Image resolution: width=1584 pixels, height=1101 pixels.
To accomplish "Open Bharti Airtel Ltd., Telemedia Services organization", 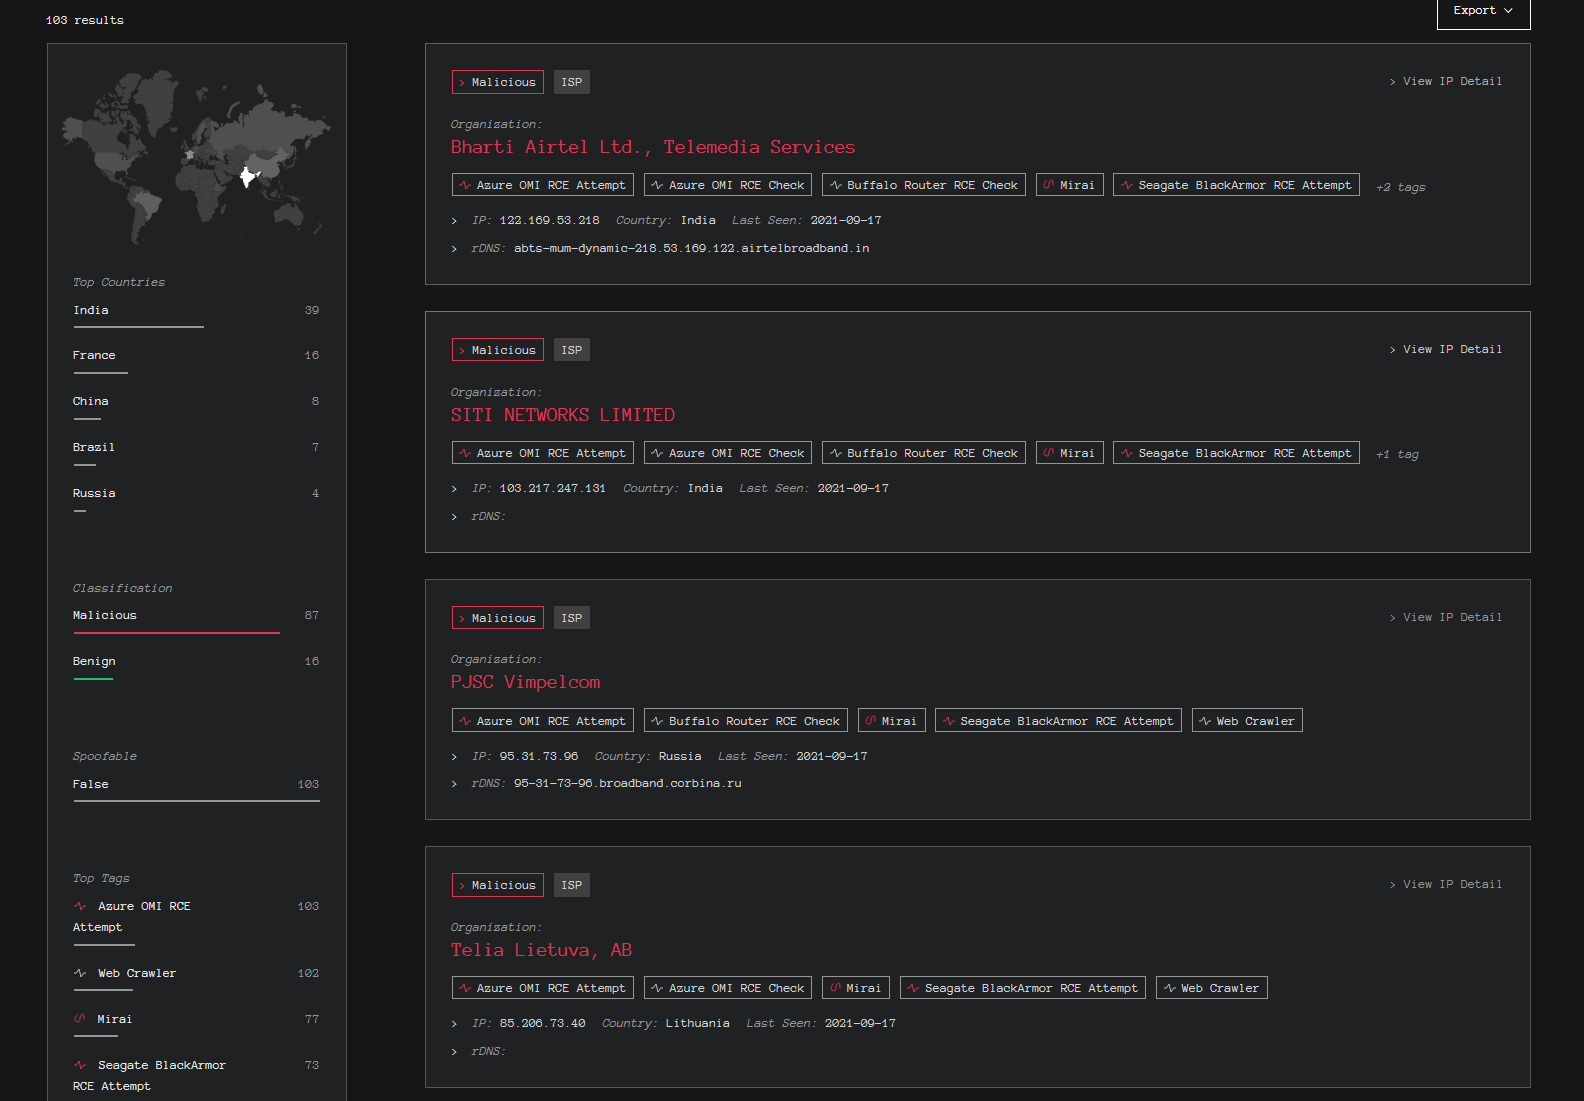I will [653, 147].
